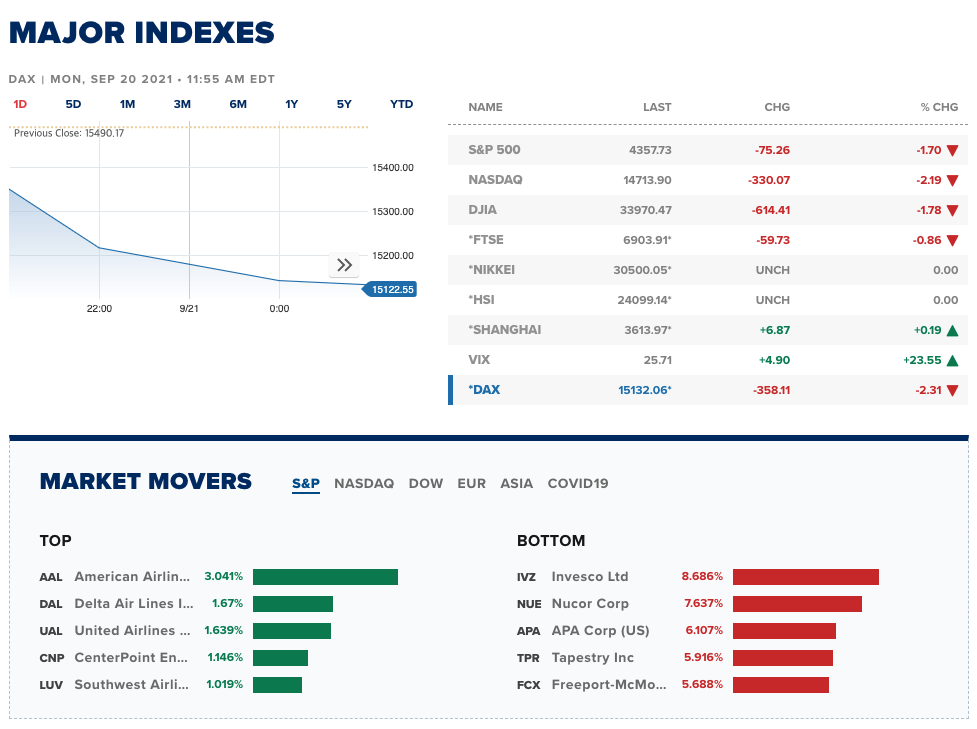This screenshot has height=729, width=977.
Task: Click the LAST column header
Action: [657, 107]
